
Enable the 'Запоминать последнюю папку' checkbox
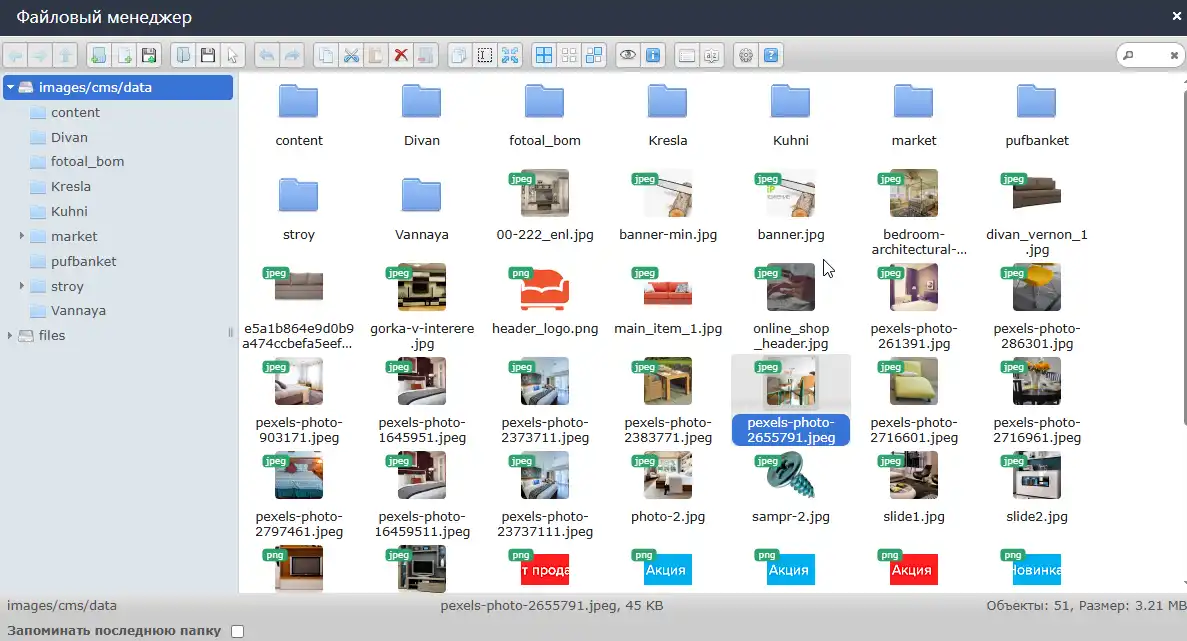(237, 631)
